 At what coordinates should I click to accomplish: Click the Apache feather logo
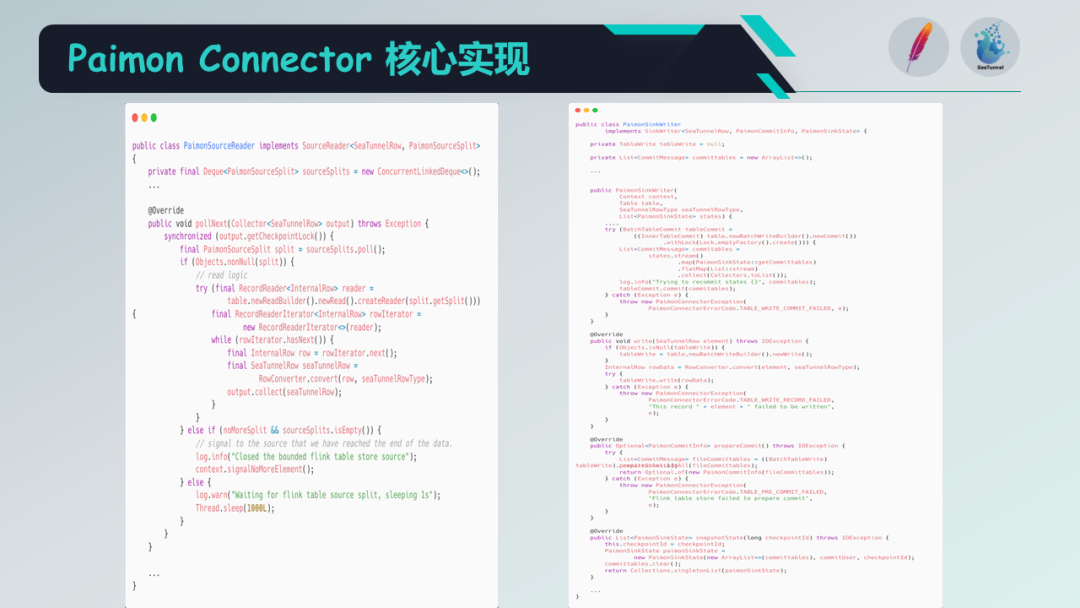(x=918, y=47)
